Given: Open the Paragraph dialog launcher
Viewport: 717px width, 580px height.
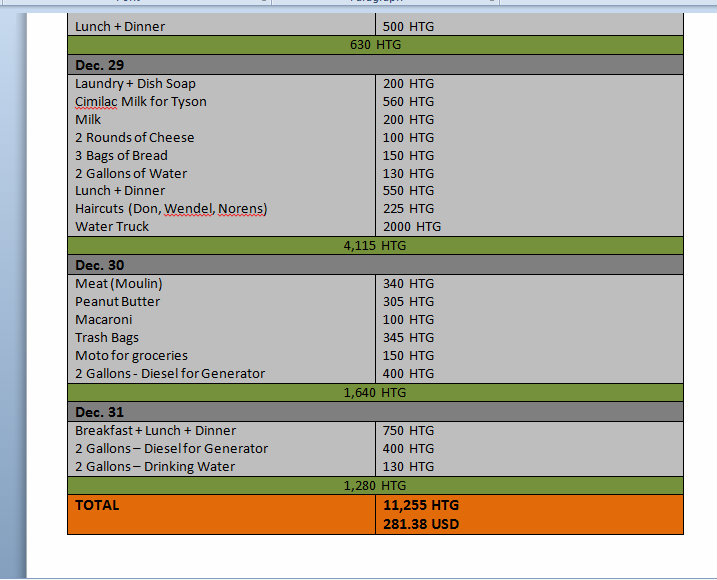Looking at the screenshot, I should [492, 2].
